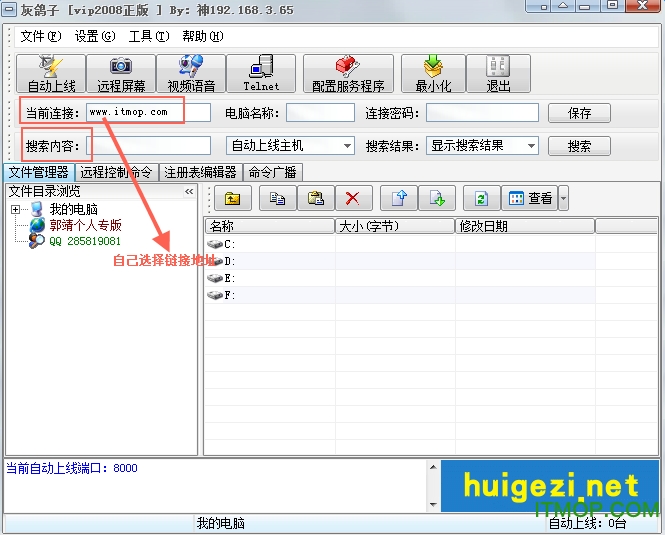This screenshot has width=665, height=535.
Task: Select drive C: in file list
Action: pyautogui.click(x=221, y=244)
